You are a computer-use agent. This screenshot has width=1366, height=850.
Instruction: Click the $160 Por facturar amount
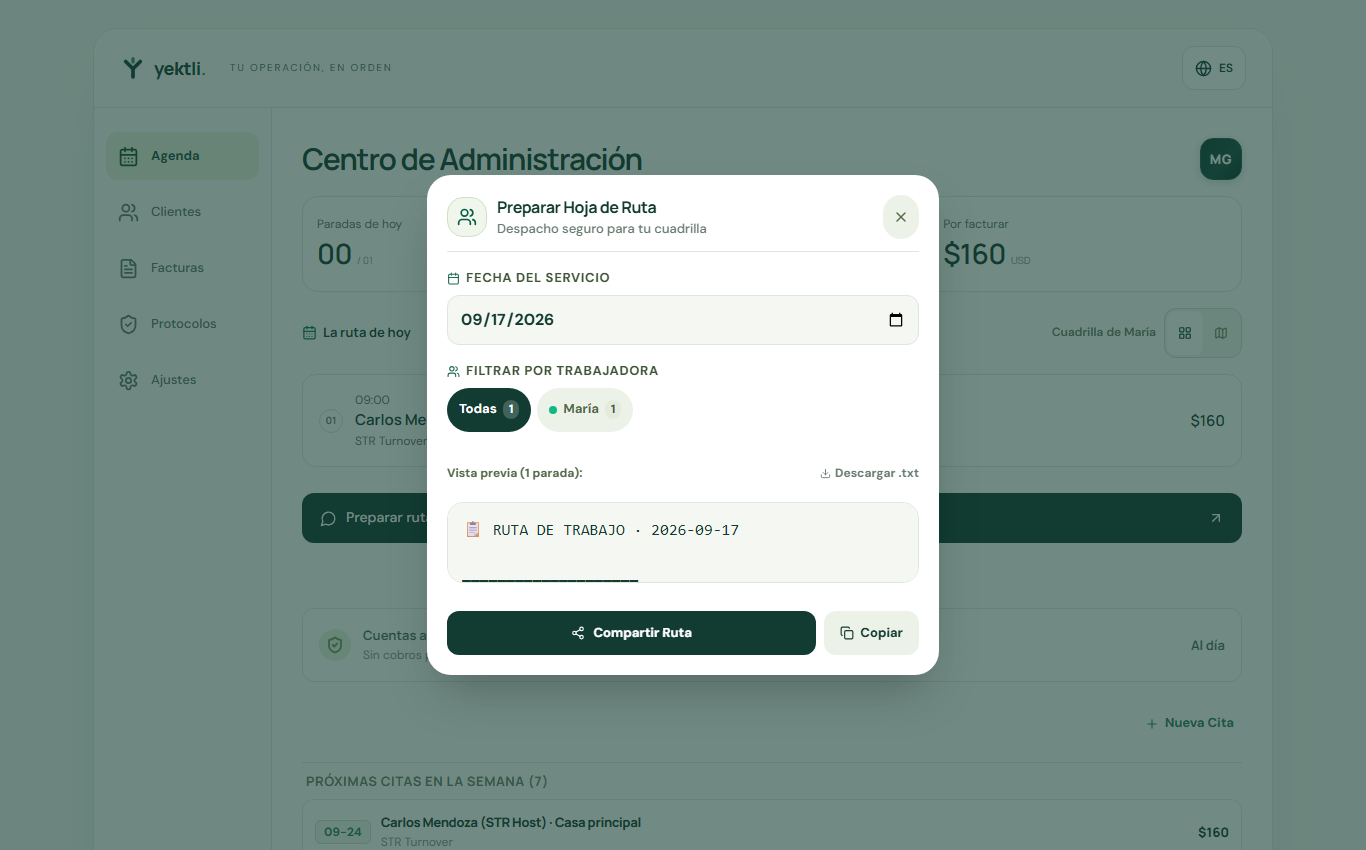click(974, 254)
